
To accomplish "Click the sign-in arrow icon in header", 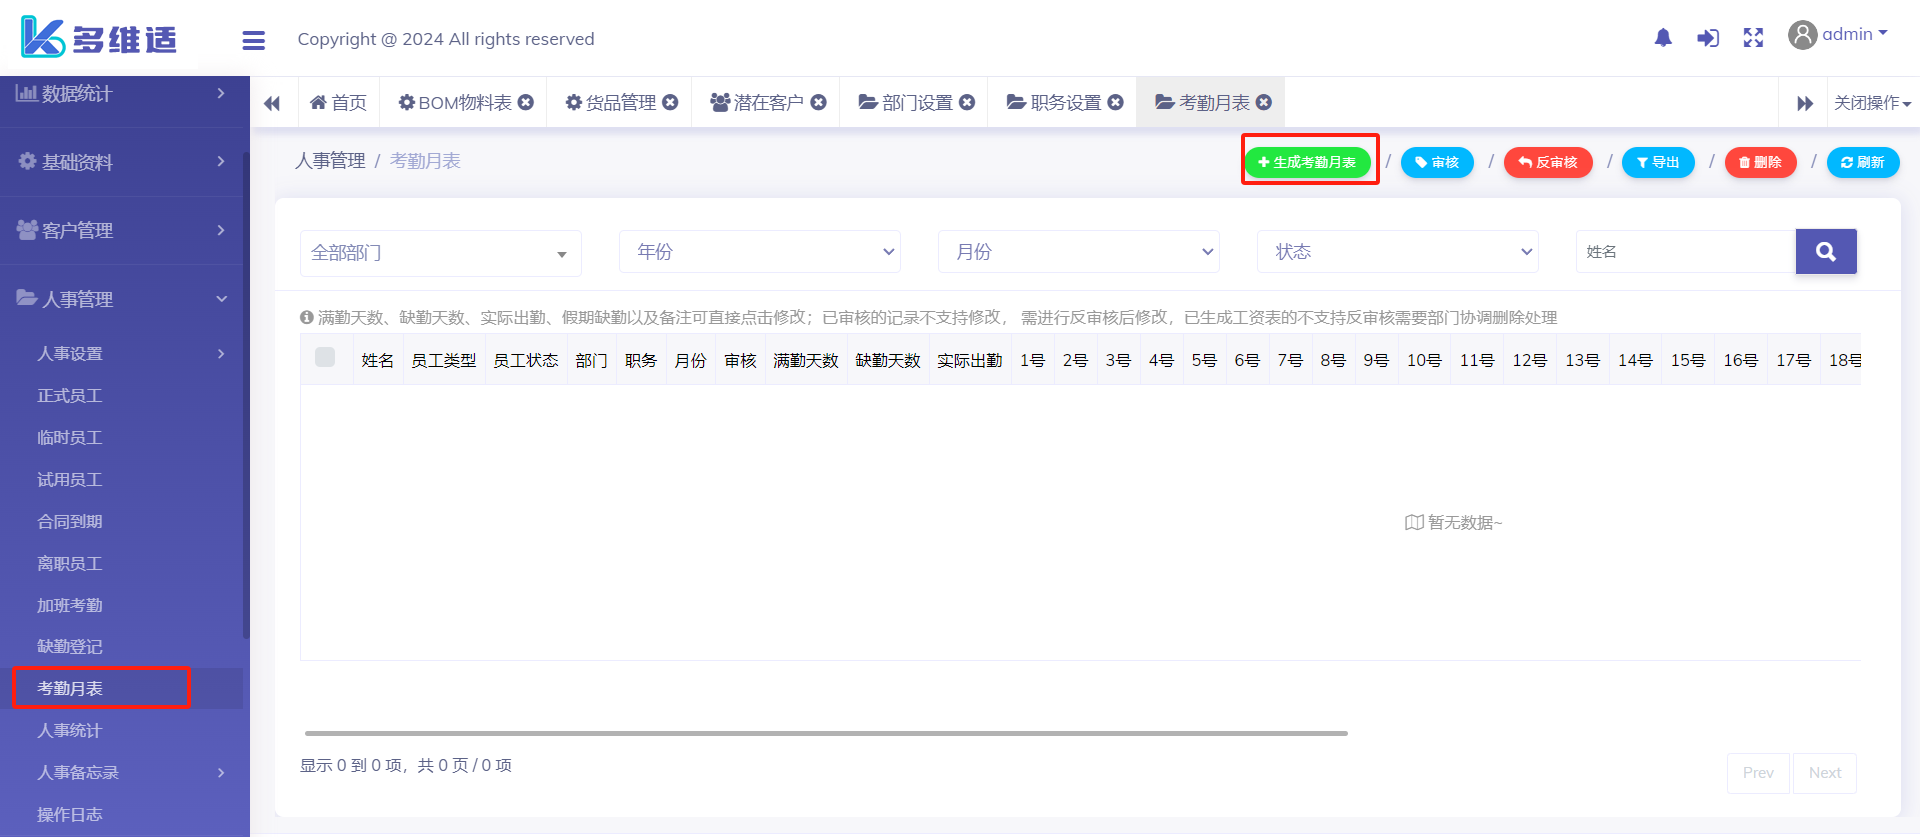I will 1708,38.
